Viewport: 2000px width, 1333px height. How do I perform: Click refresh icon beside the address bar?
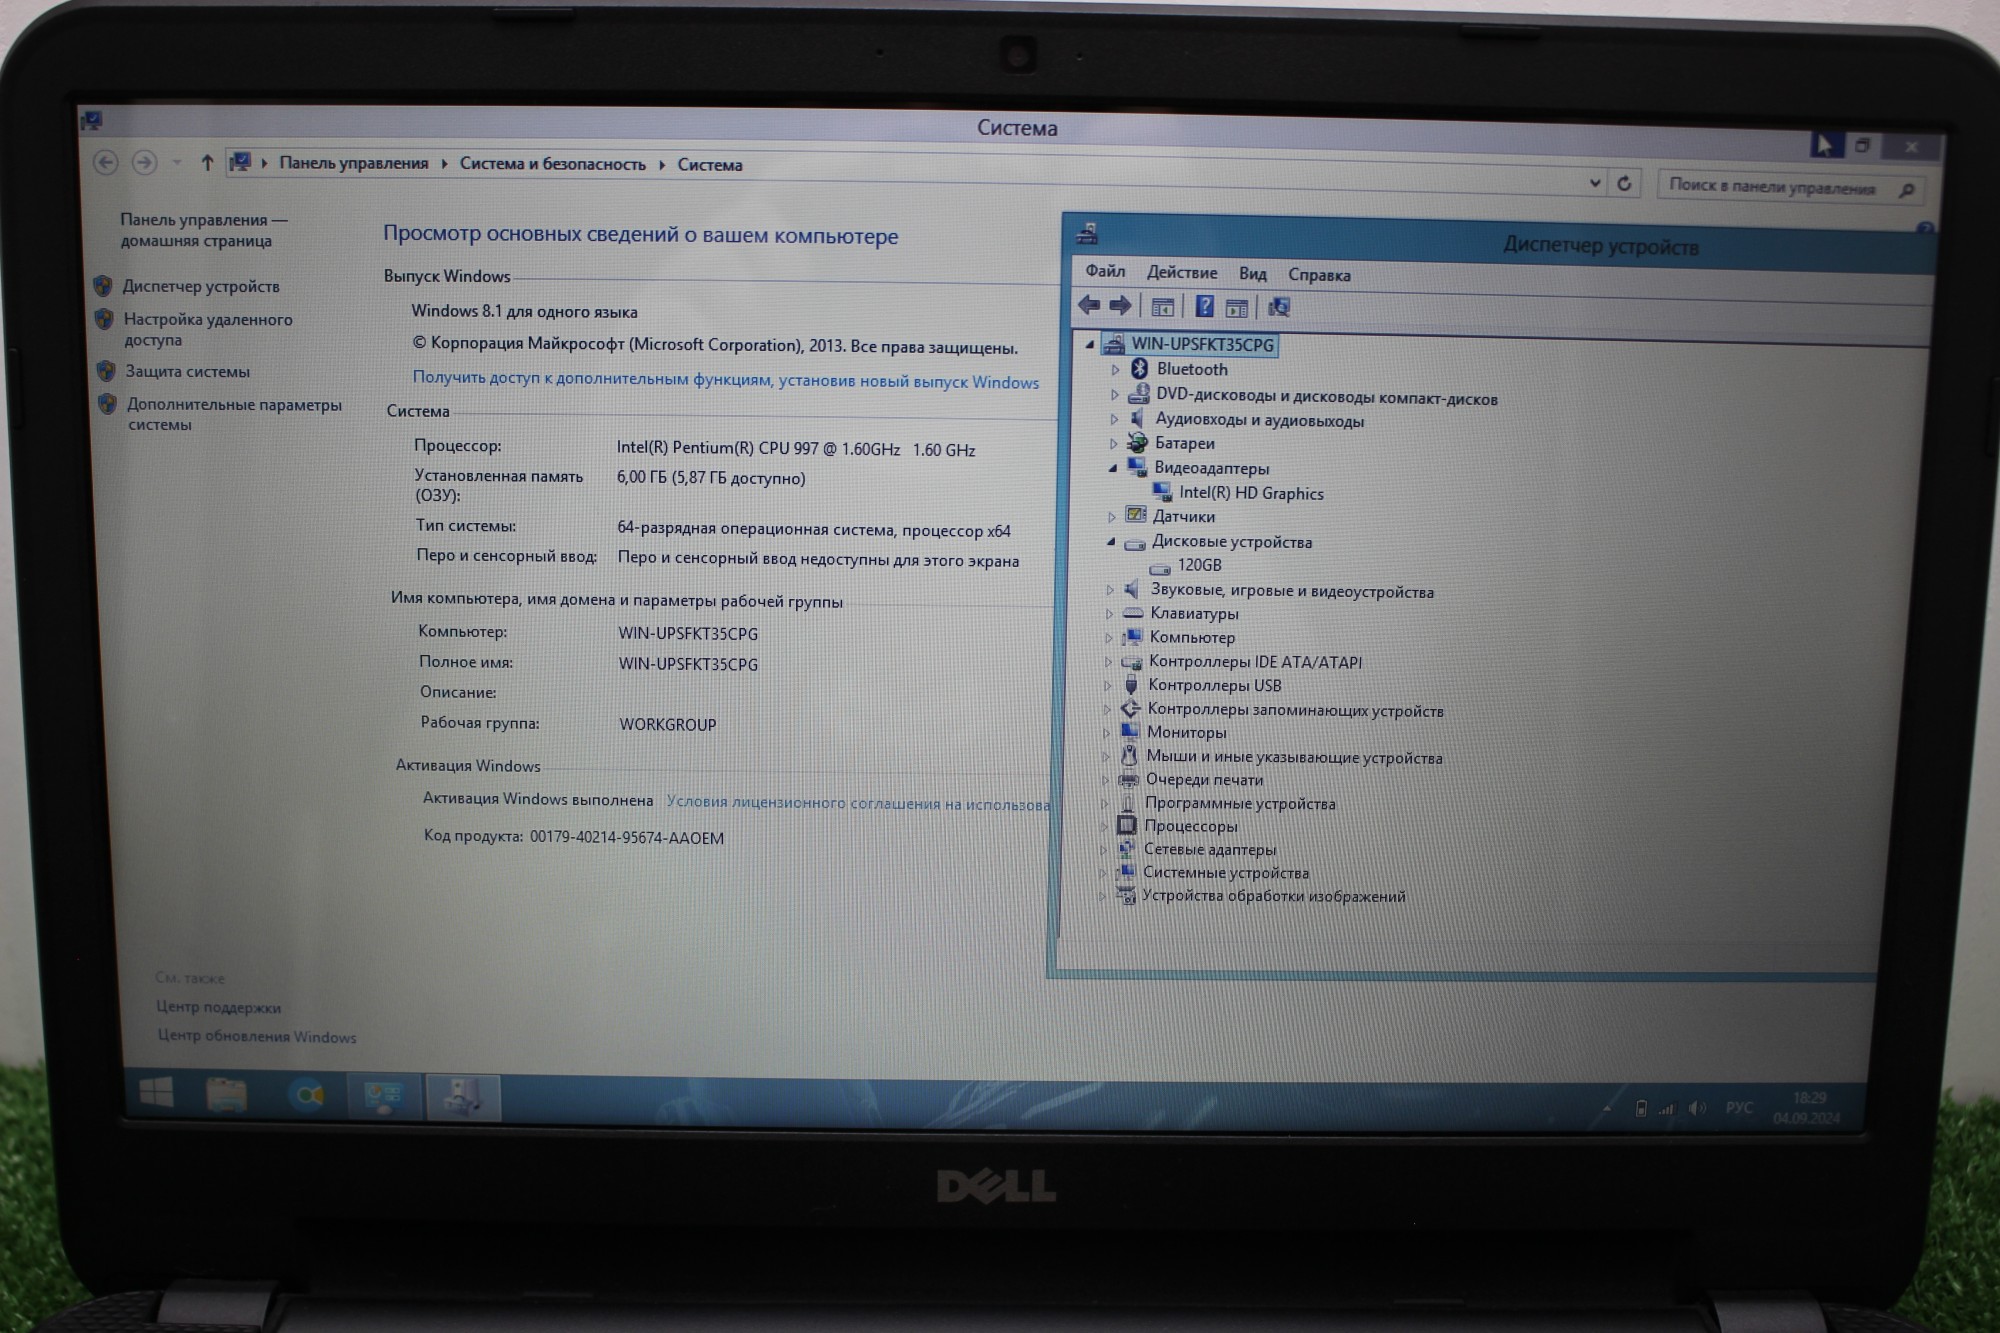(1624, 183)
